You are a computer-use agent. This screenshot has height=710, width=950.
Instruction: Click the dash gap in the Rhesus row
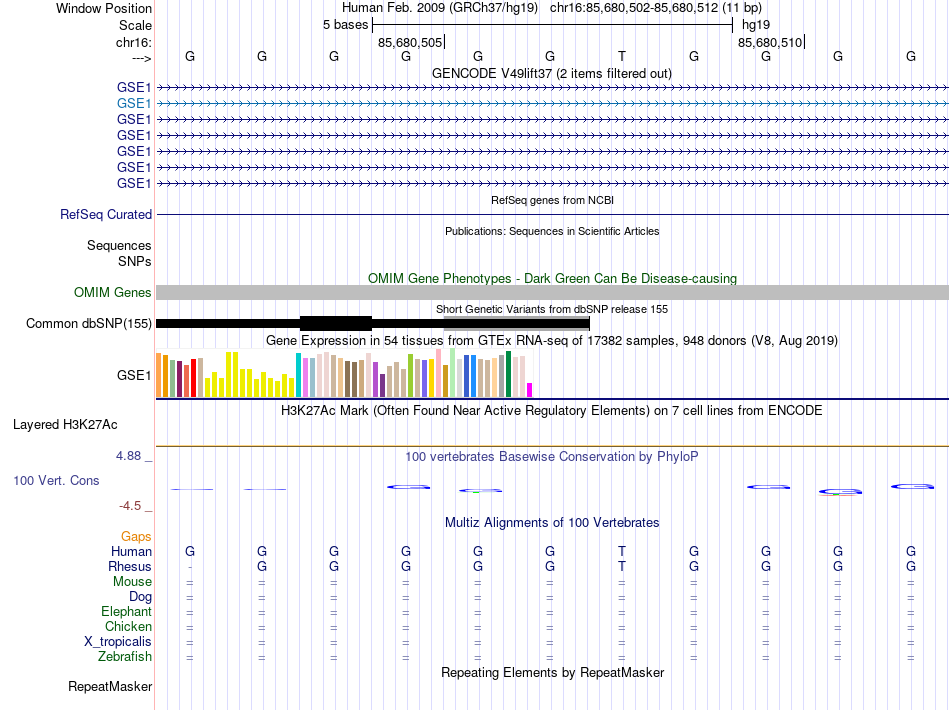tap(190, 567)
